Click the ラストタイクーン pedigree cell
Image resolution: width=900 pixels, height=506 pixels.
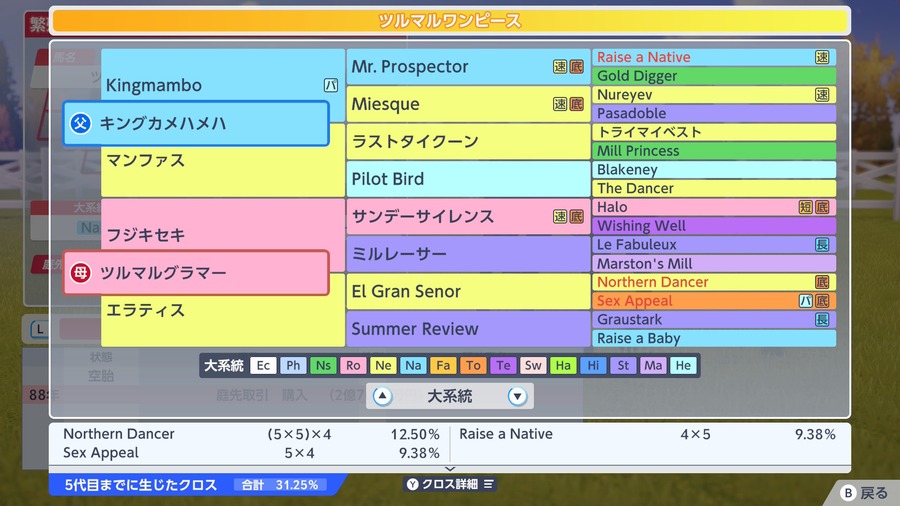pyautogui.click(x=468, y=141)
